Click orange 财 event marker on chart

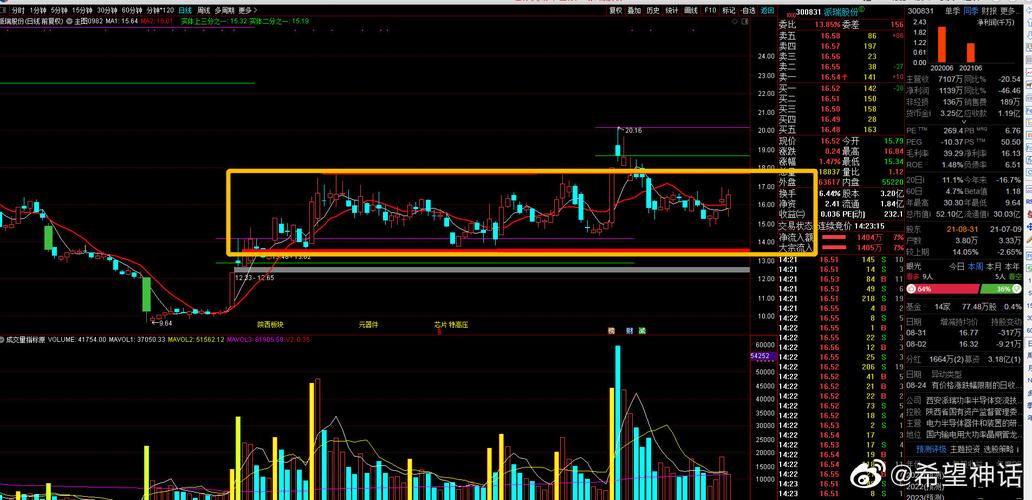point(631,331)
